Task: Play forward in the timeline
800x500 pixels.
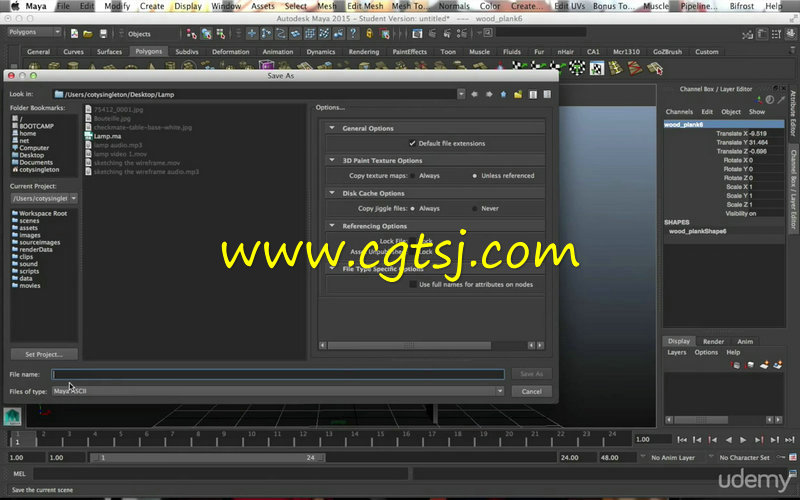Action: 743,439
